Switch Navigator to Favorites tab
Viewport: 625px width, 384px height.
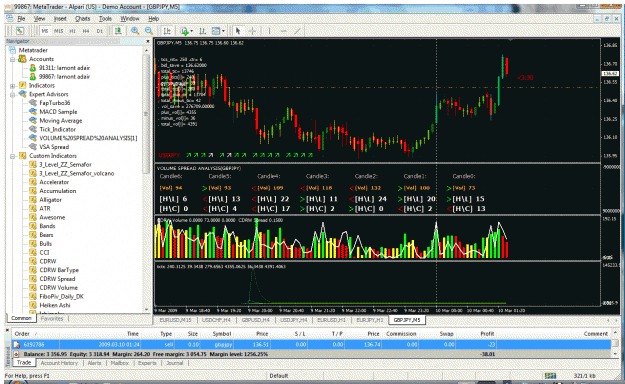pyautogui.click(x=52, y=318)
